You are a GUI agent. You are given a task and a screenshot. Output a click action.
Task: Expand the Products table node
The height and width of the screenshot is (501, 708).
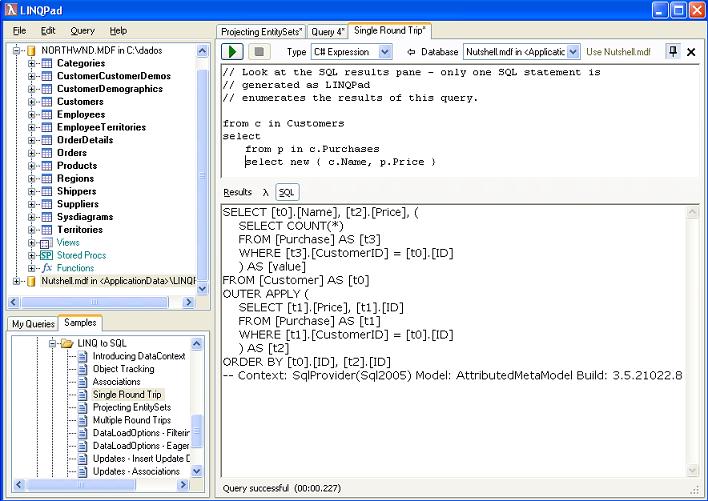click(x=32, y=166)
